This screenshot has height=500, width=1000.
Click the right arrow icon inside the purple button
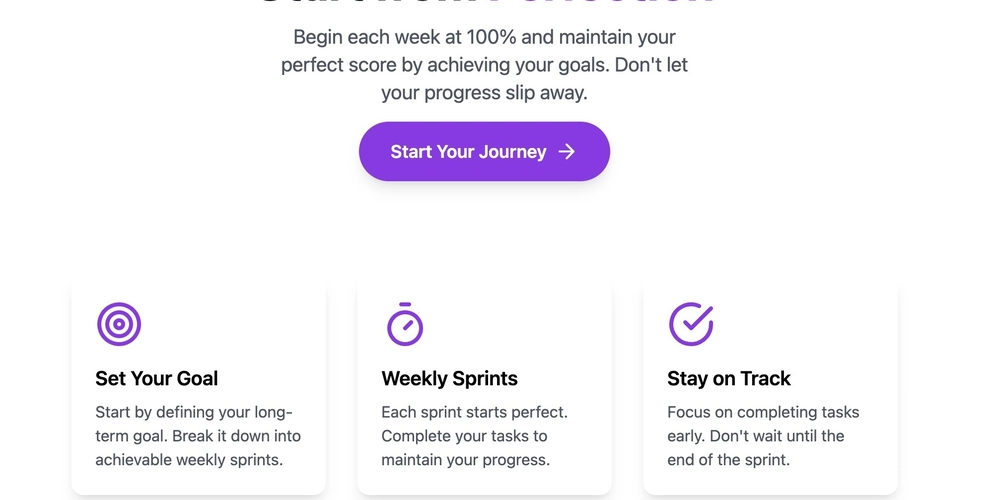566,151
